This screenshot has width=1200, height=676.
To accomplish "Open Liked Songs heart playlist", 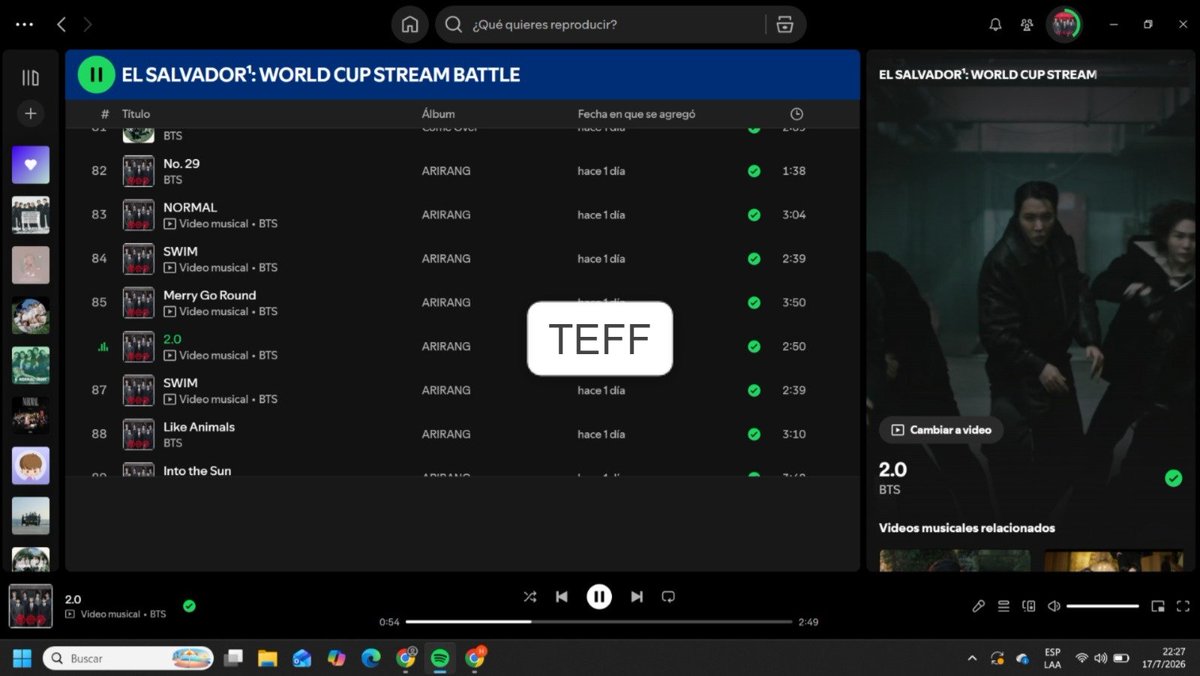I will (x=30, y=165).
